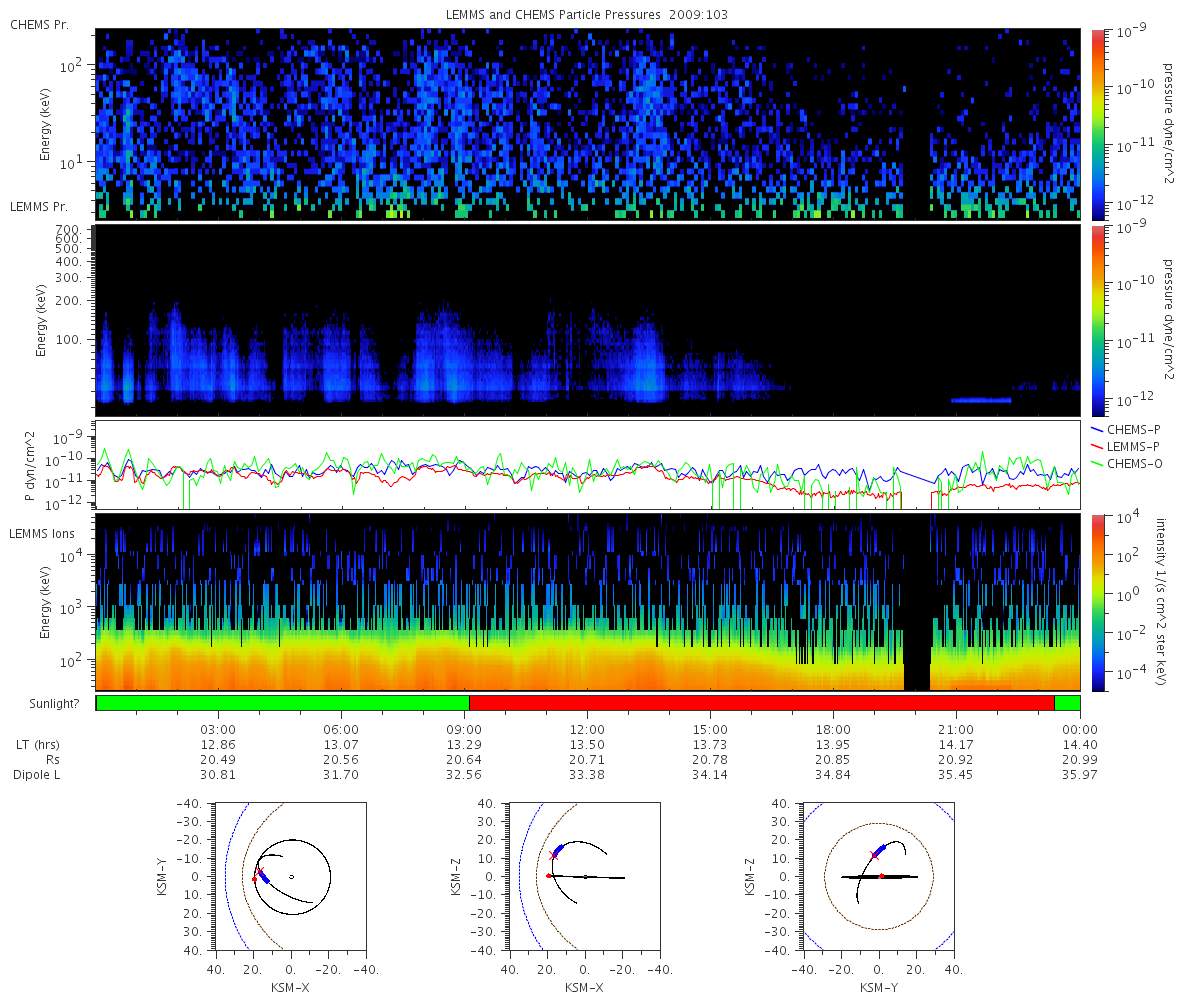
Task: Click the small green Sunlight segment near 00:00
Action: click(x=1067, y=703)
